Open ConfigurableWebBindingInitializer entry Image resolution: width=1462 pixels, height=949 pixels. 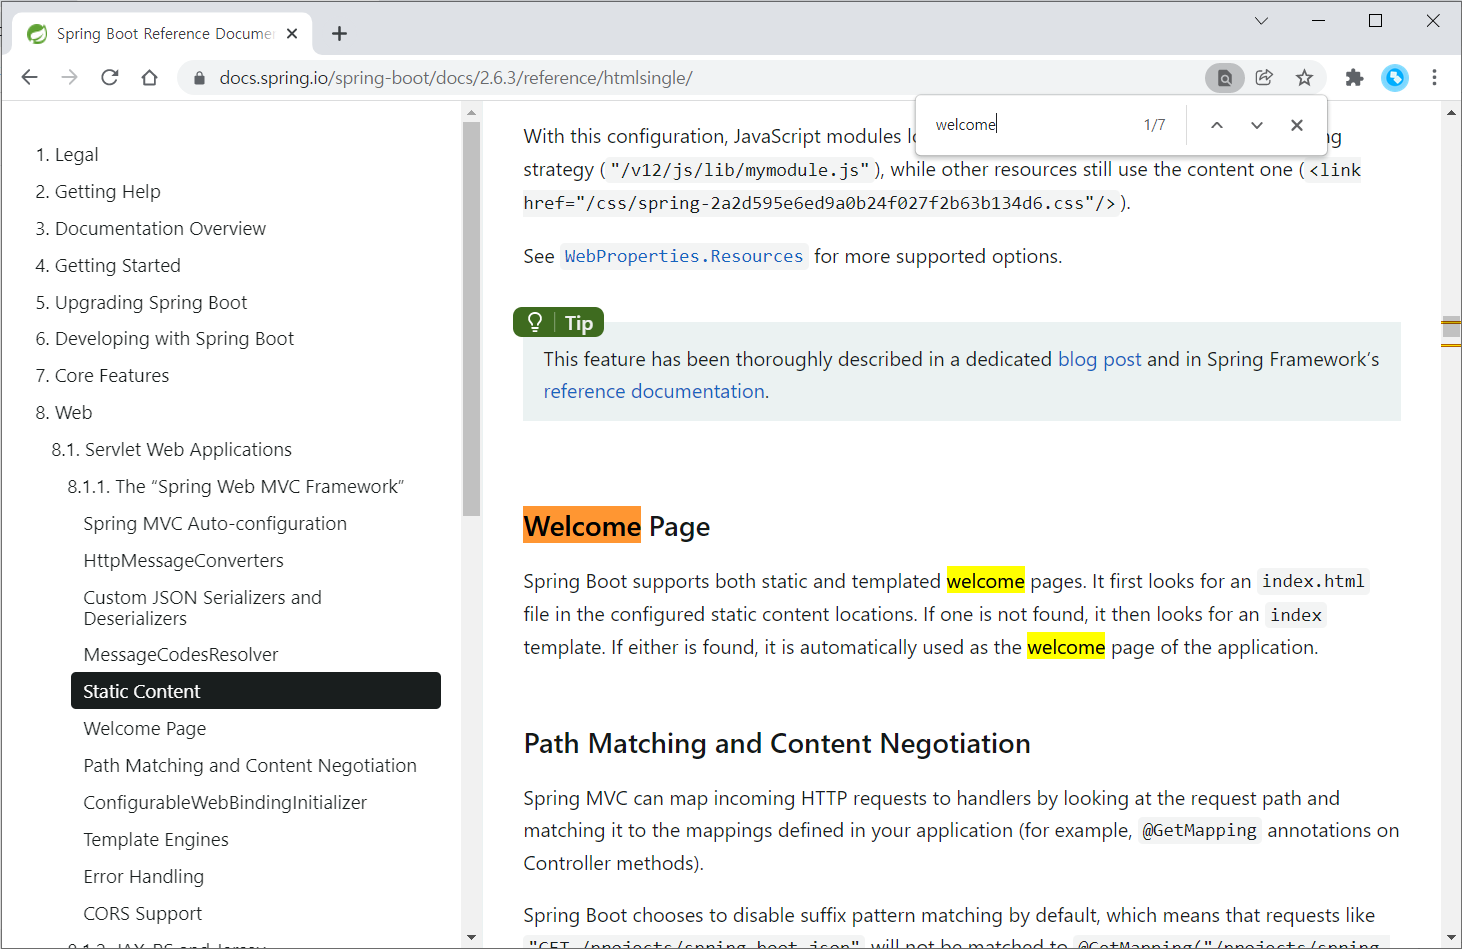pyautogui.click(x=225, y=803)
